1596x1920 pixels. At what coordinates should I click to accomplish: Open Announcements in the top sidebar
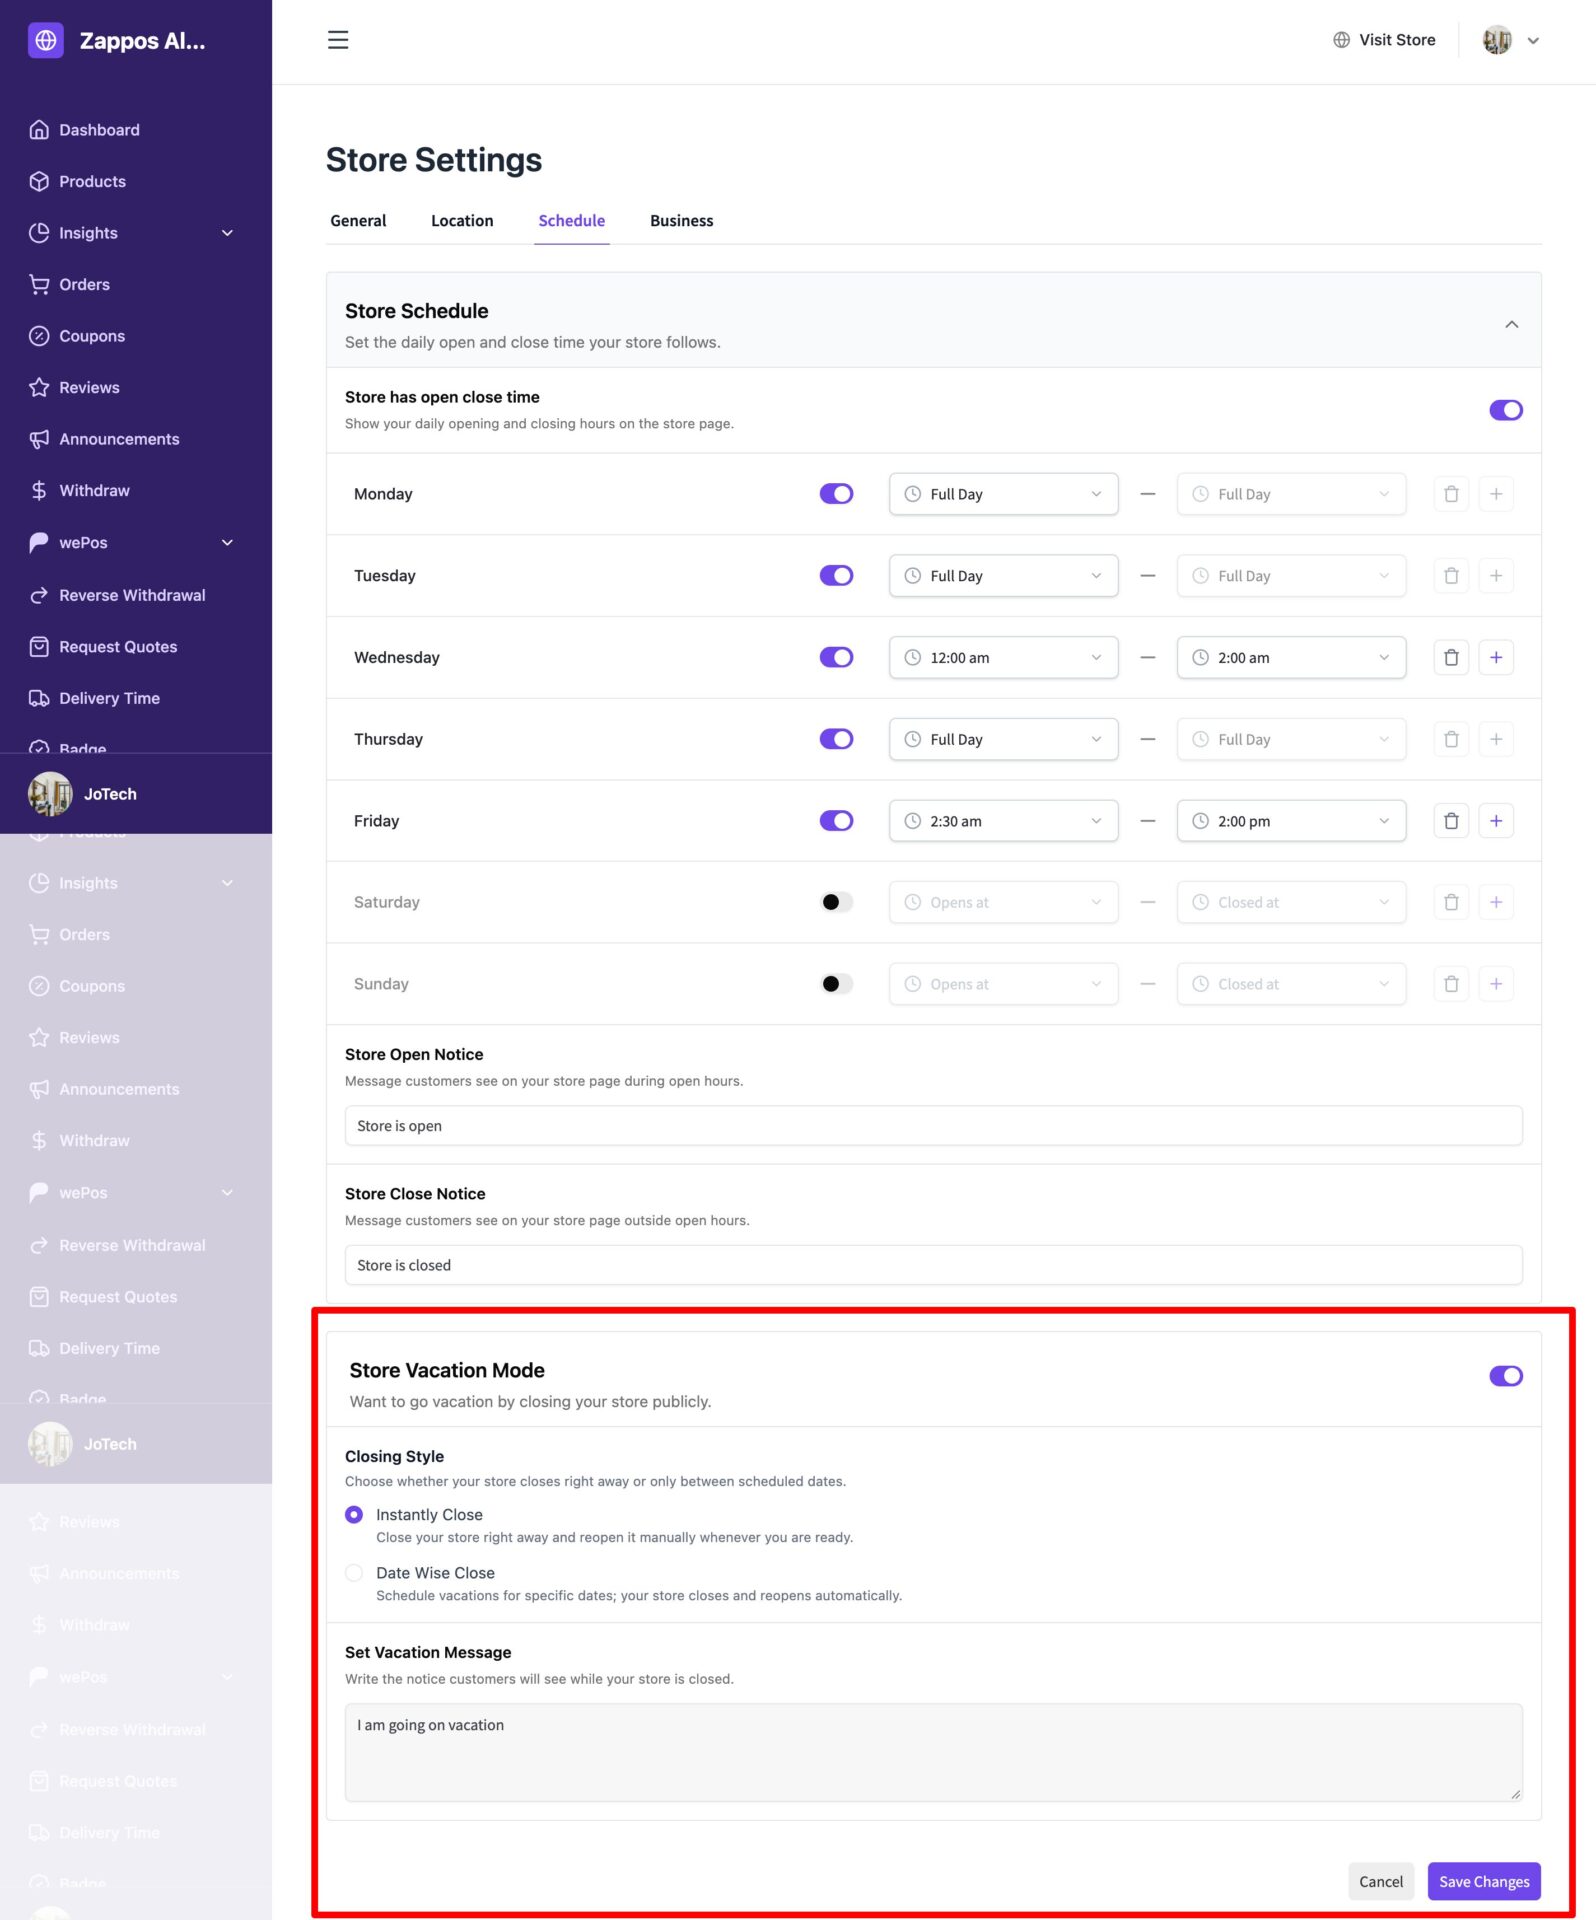[x=119, y=439]
